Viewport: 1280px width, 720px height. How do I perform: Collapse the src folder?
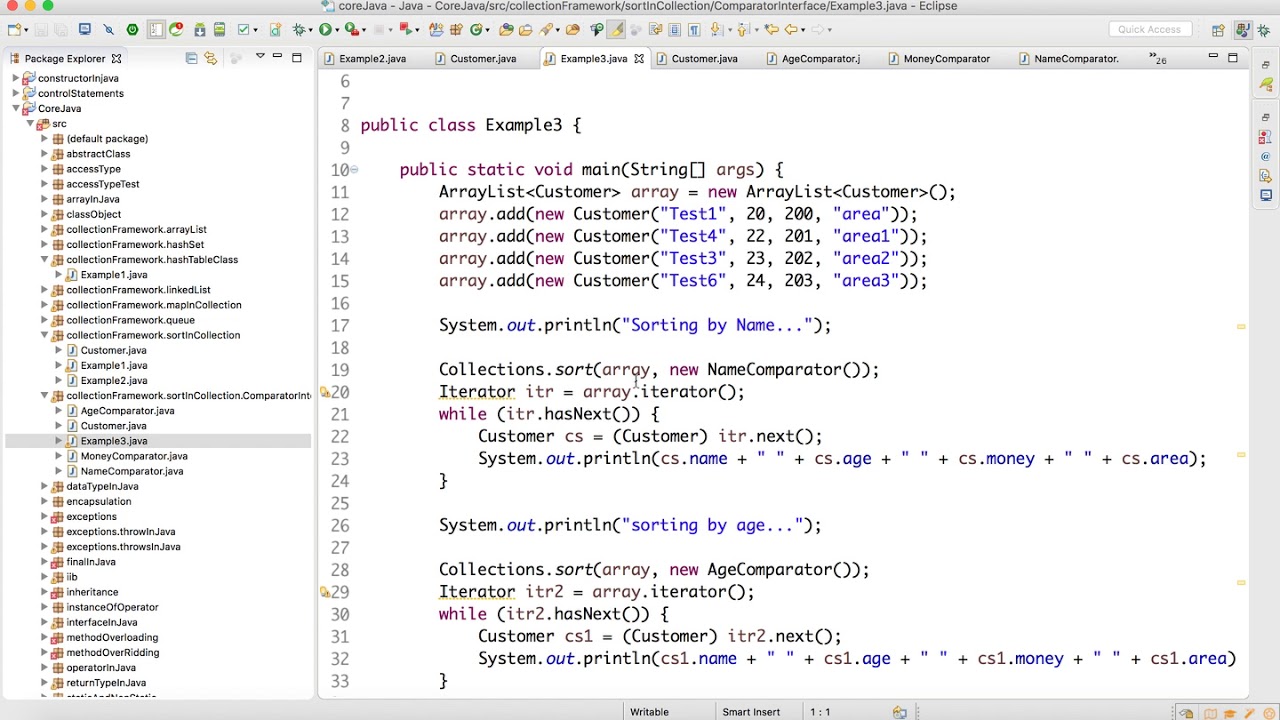[x=30, y=123]
